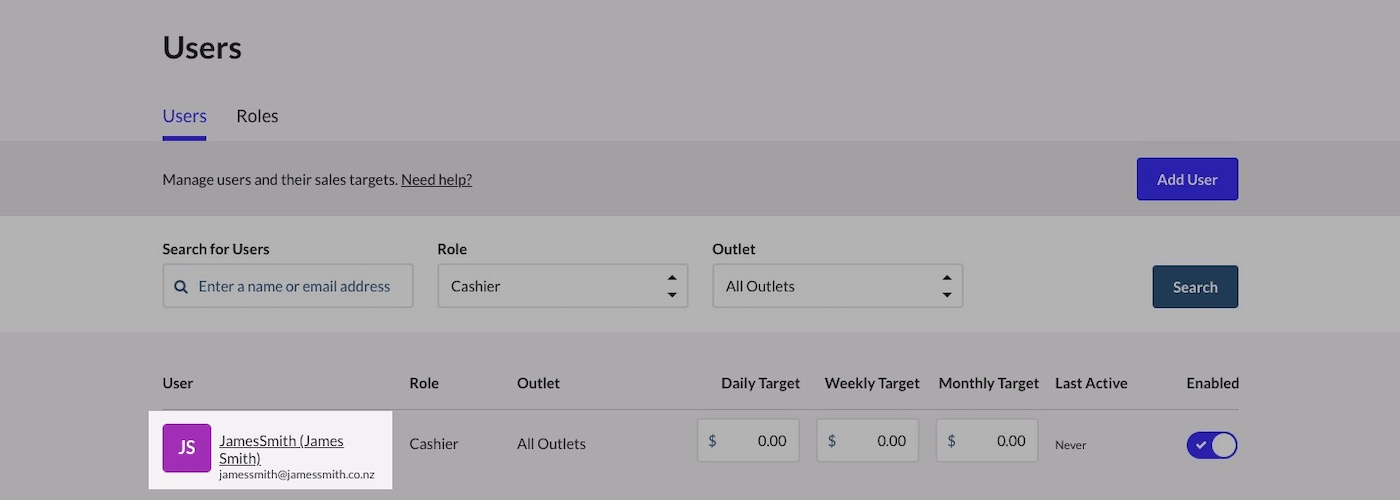Click the Add User button

tap(1187, 179)
